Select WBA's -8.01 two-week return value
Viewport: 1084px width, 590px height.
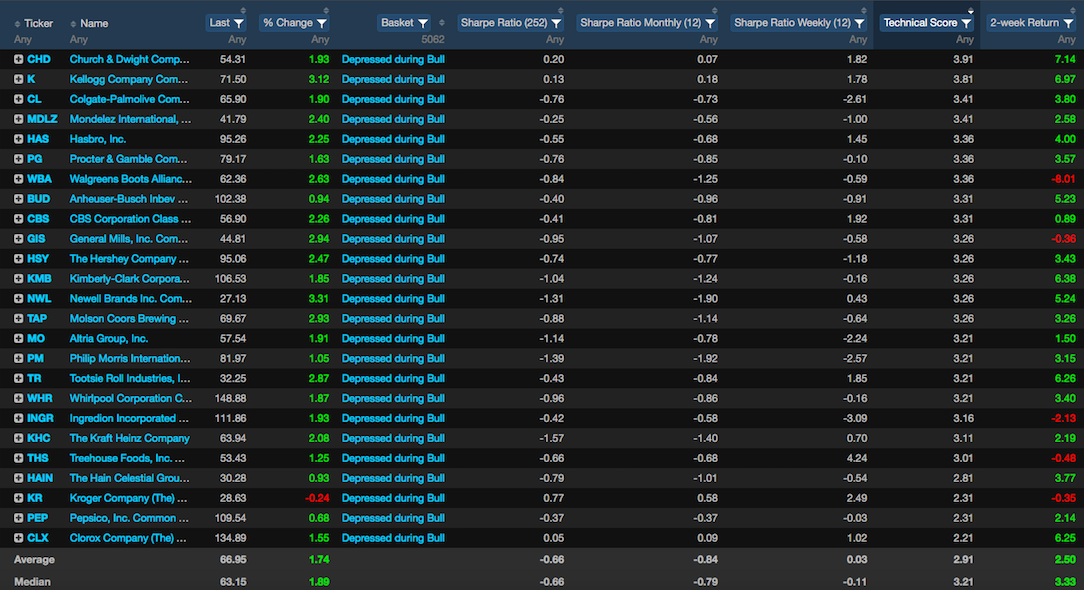[1063, 179]
